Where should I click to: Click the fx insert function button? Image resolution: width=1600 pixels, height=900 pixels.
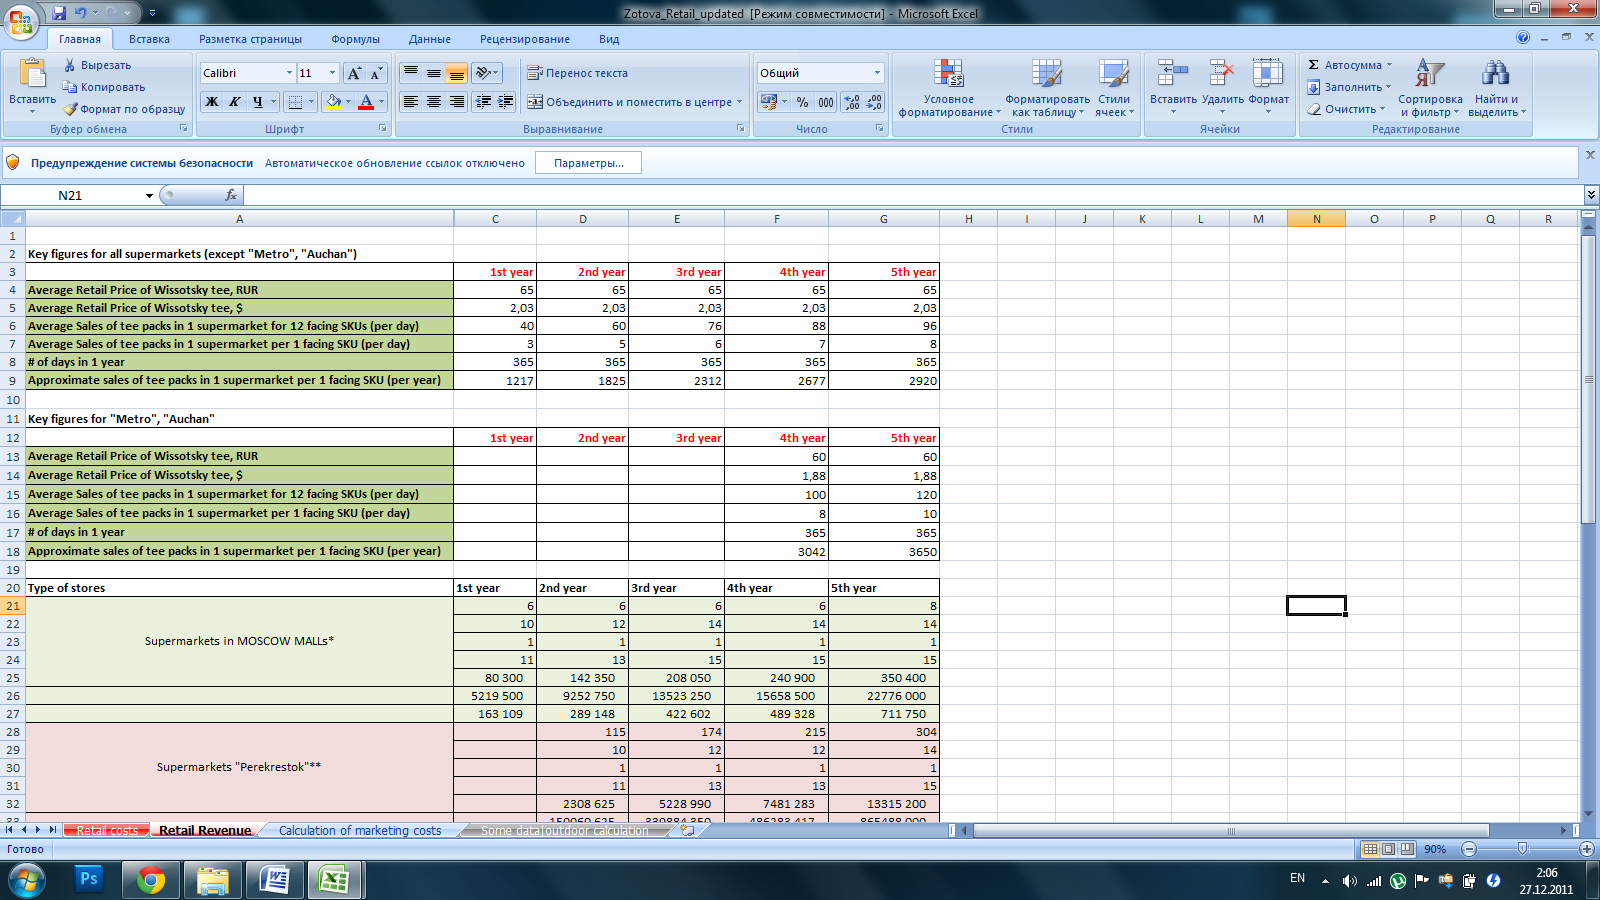(x=231, y=195)
